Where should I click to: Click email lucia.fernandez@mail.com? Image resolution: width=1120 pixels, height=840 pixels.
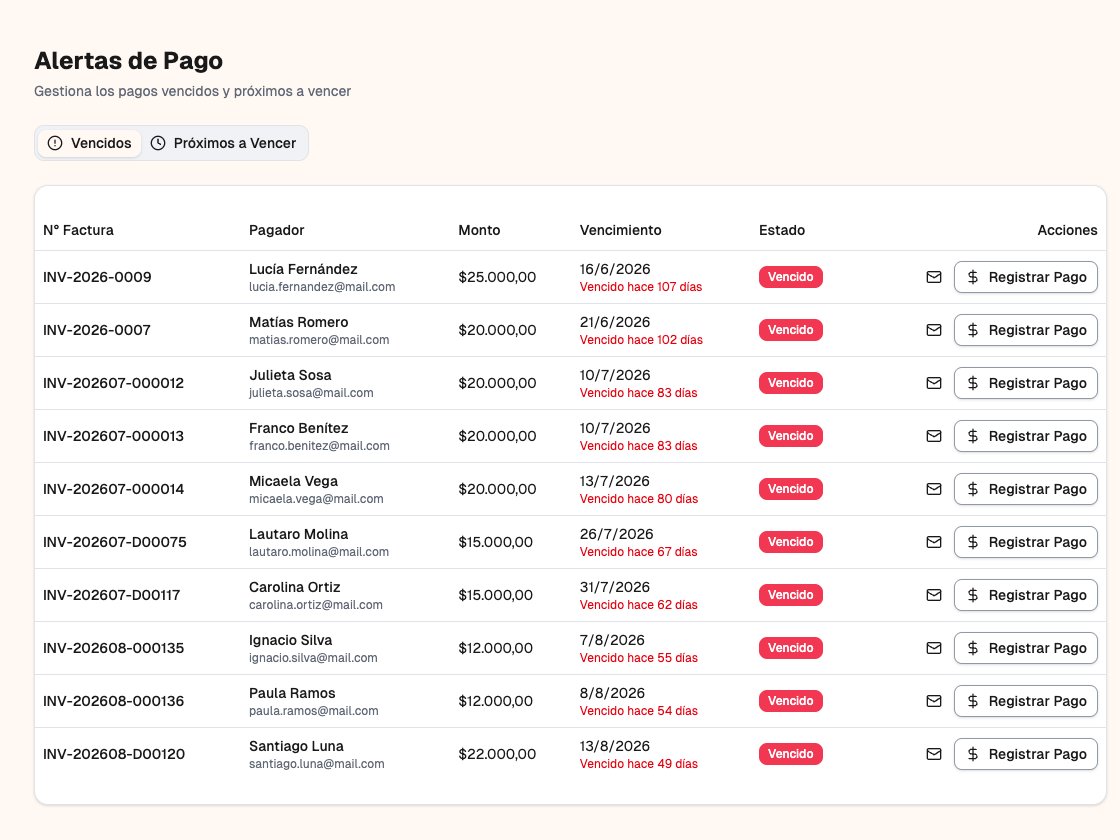[322, 287]
